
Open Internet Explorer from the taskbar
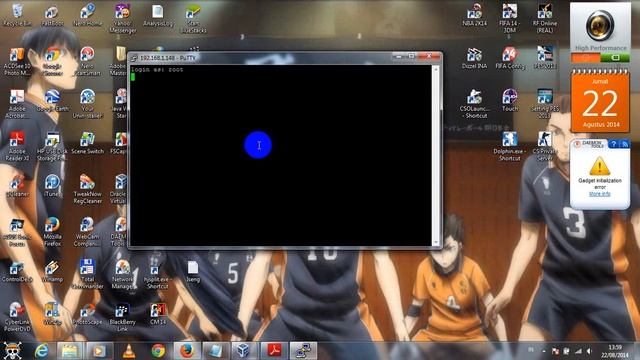tap(41, 351)
